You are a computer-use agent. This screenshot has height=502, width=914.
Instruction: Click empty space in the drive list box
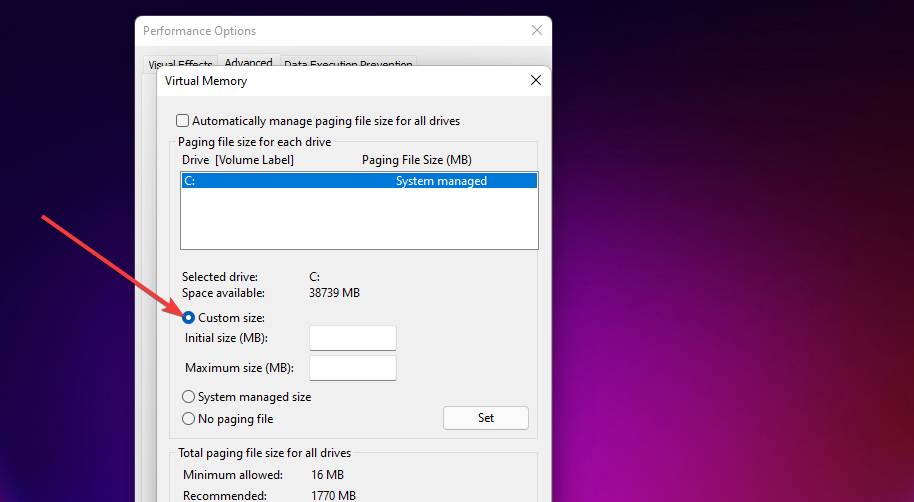[x=358, y=220]
